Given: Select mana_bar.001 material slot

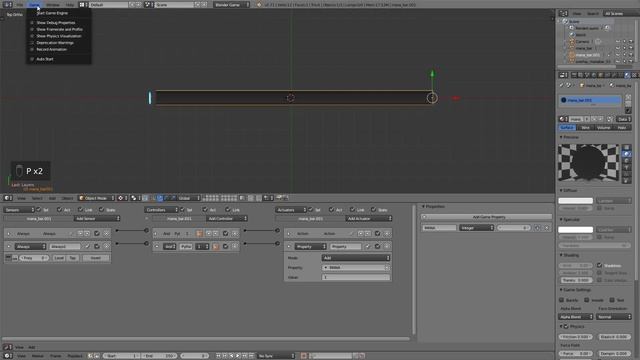Looking at the screenshot, I should point(590,100).
